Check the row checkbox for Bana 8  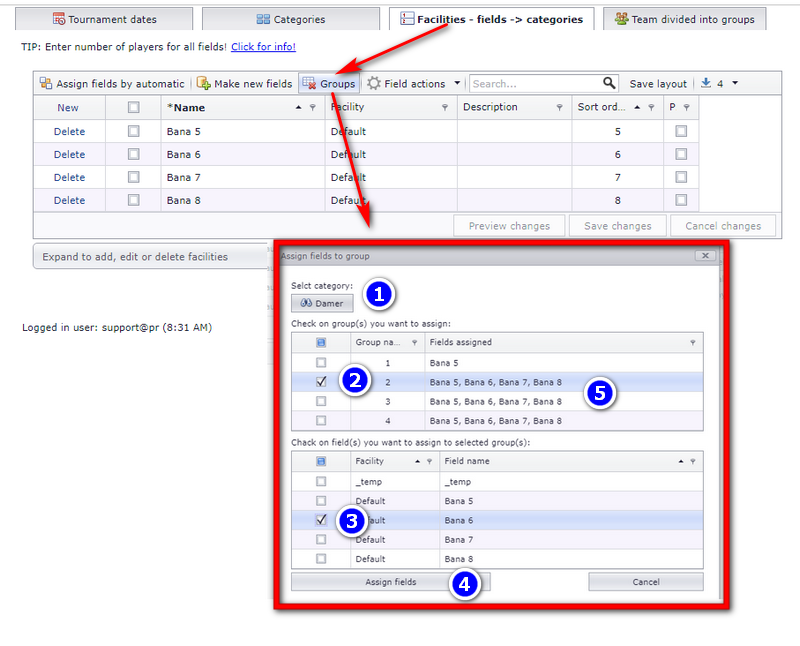coord(134,200)
